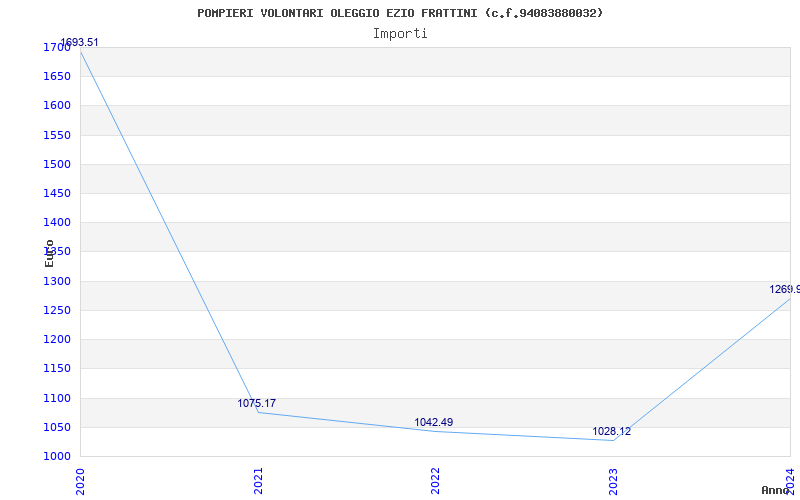This screenshot has height=500, width=800.
Task: Click the Importi subtitle
Action: pos(400,34)
